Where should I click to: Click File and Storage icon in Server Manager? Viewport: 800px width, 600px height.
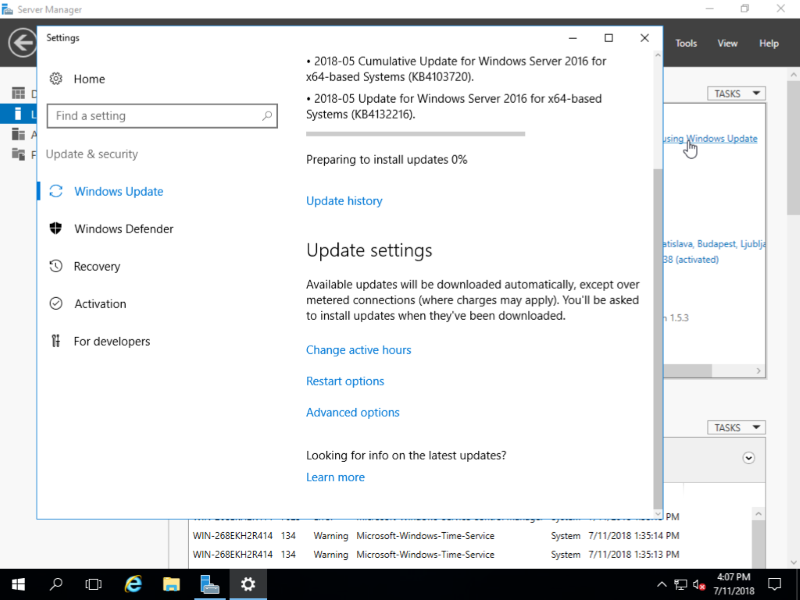tap(18, 154)
